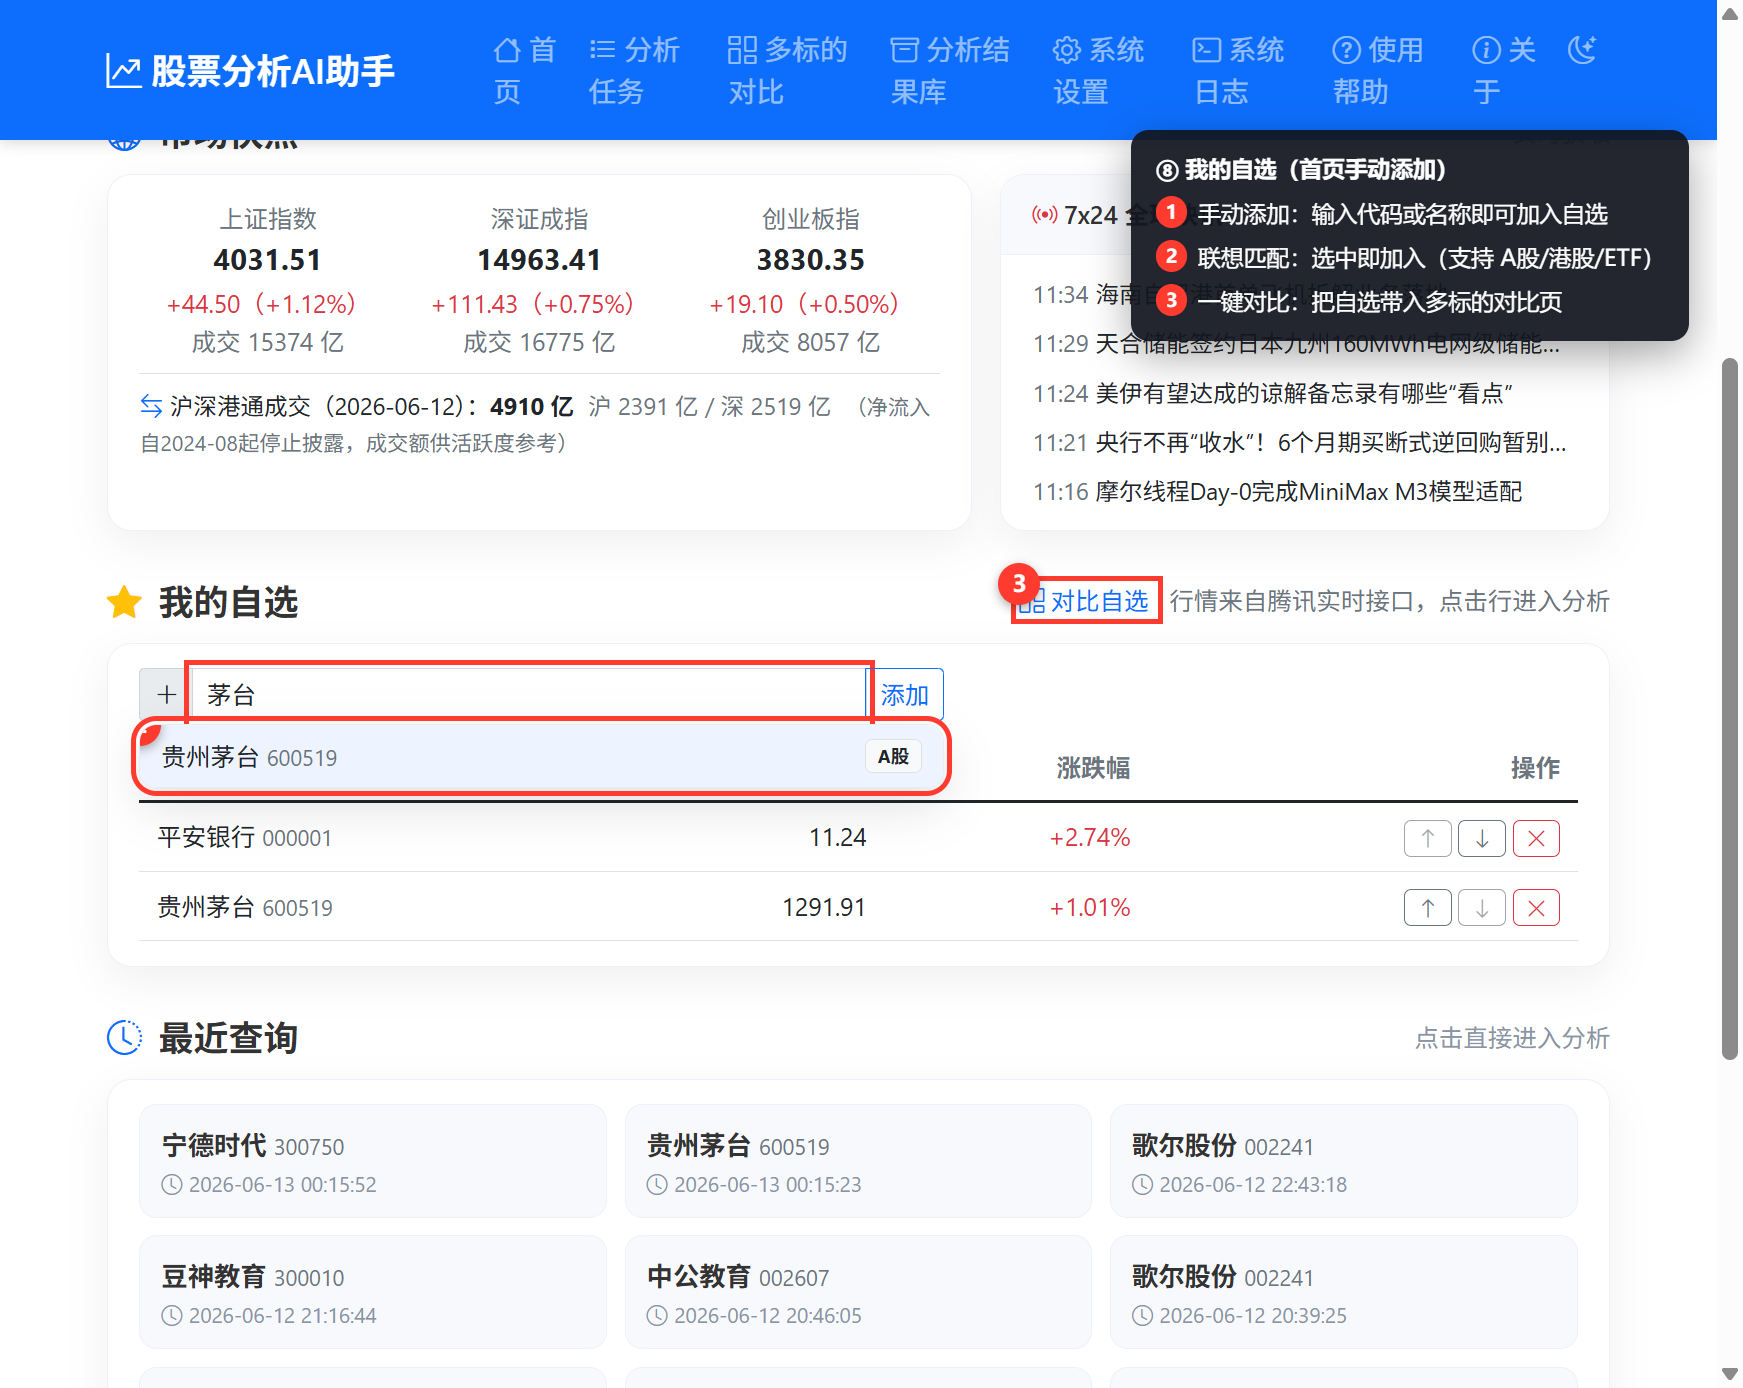Screen dimensions: 1743x1388
Task: Open 系统设置 nav item
Action: pos(1098,71)
